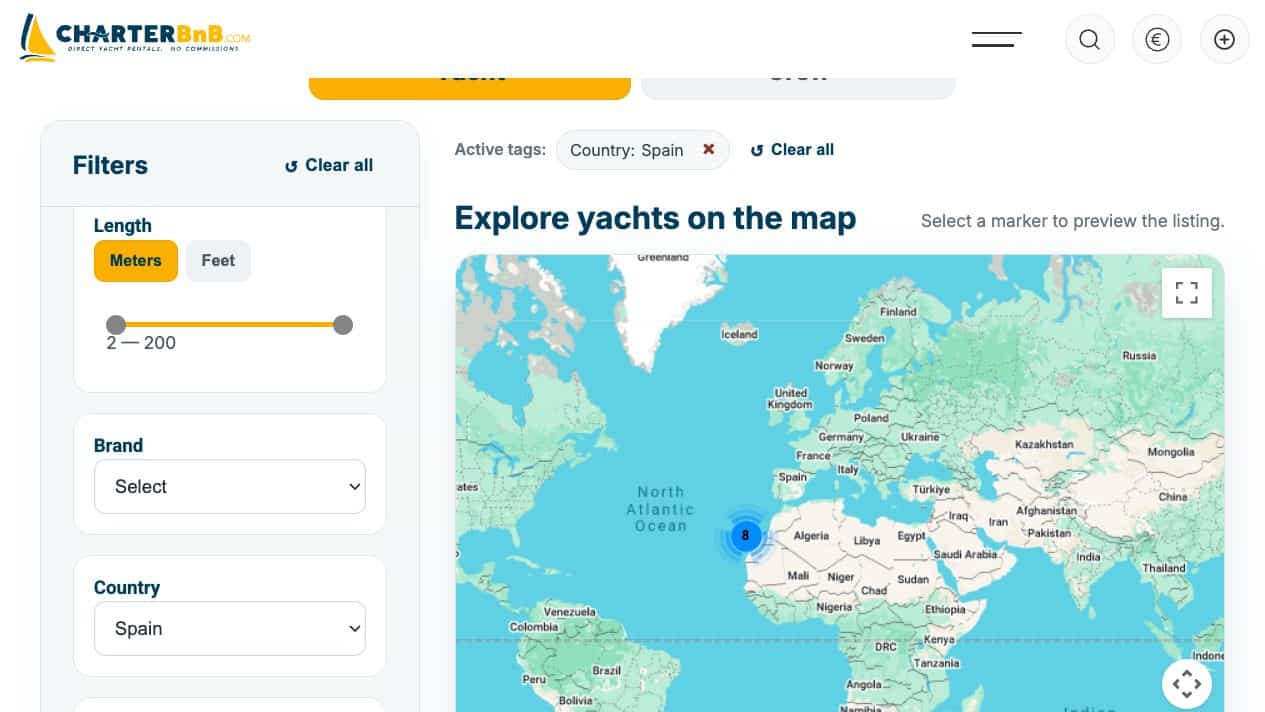Toggle map fullscreen view
Image resolution: width=1265 pixels, height=712 pixels.
tap(1187, 292)
